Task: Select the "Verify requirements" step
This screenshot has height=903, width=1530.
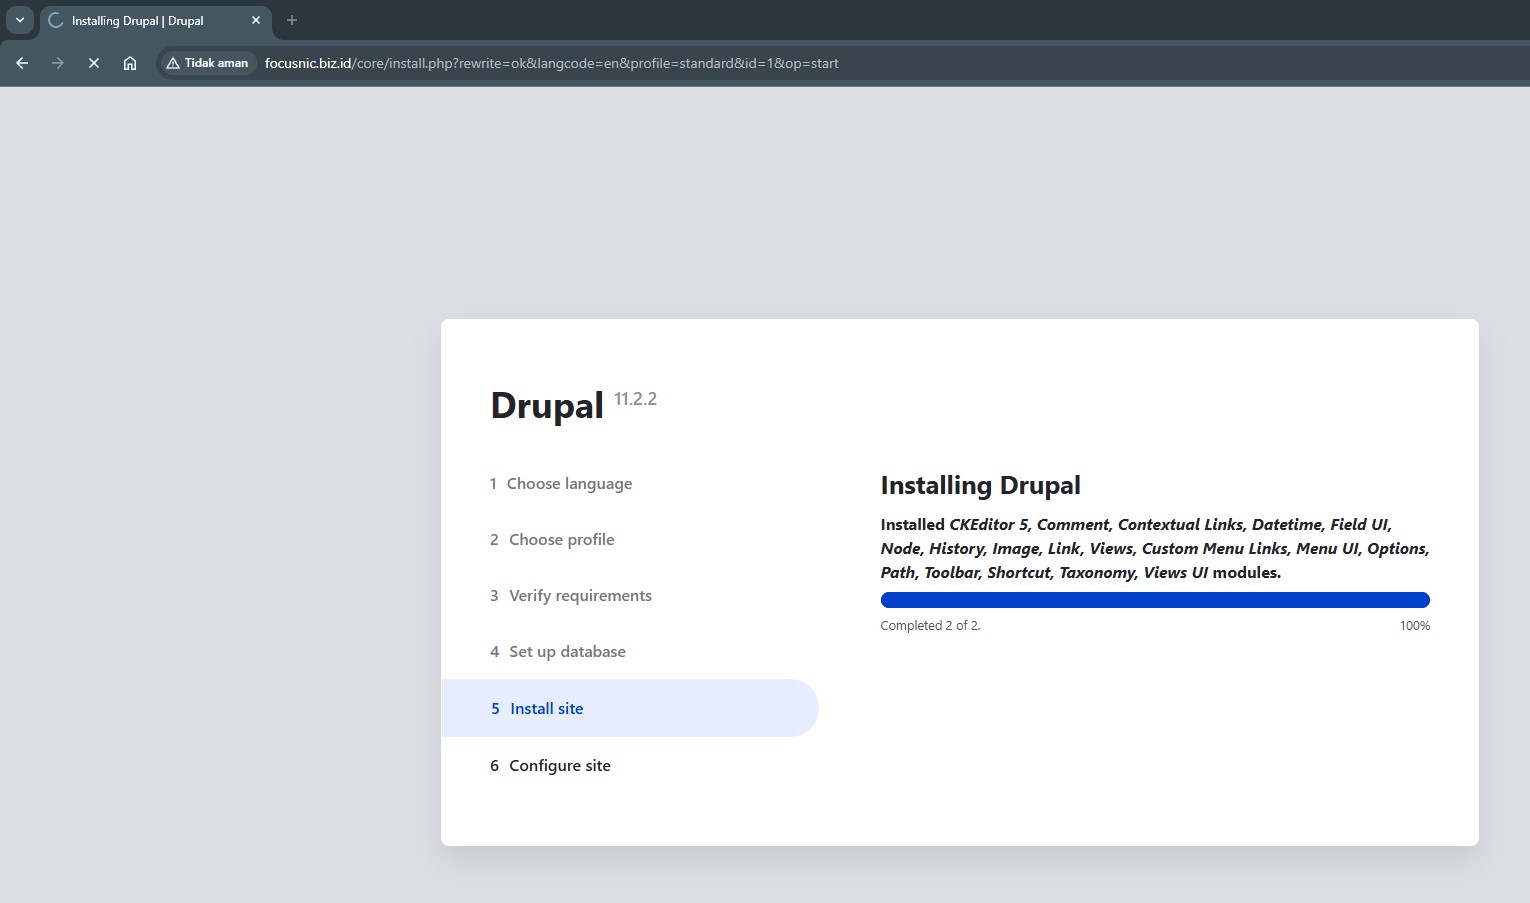Action: tap(580, 596)
